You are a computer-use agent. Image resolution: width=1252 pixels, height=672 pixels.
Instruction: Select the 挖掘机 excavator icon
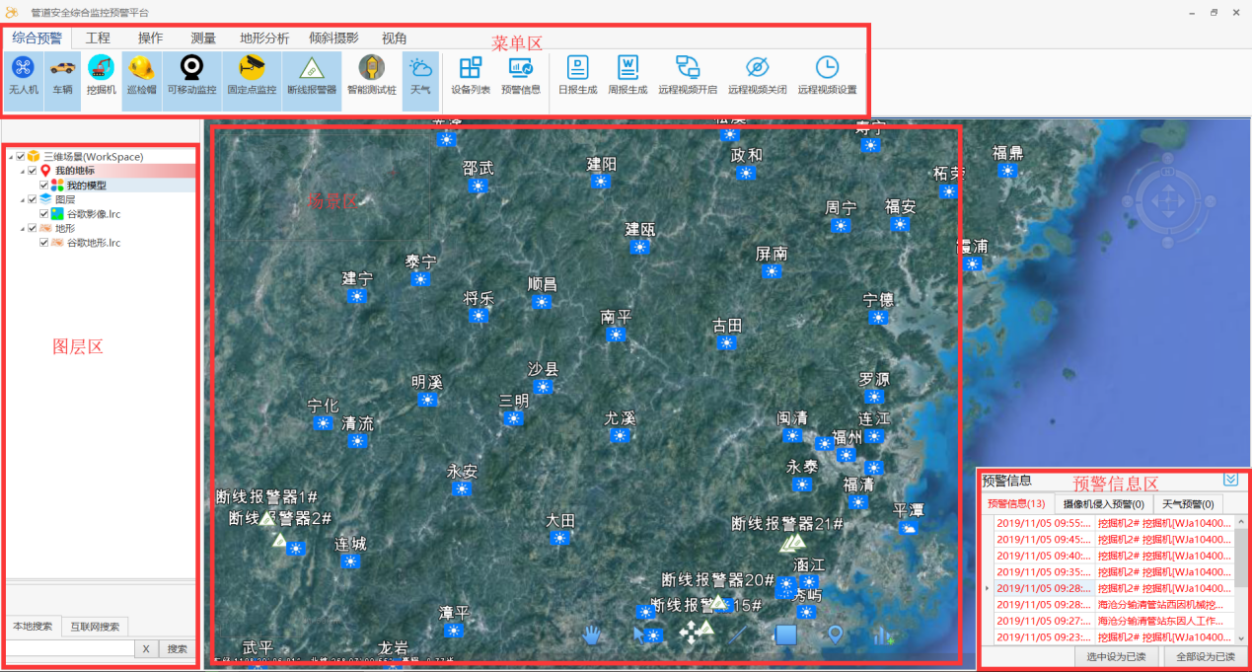point(101,69)
